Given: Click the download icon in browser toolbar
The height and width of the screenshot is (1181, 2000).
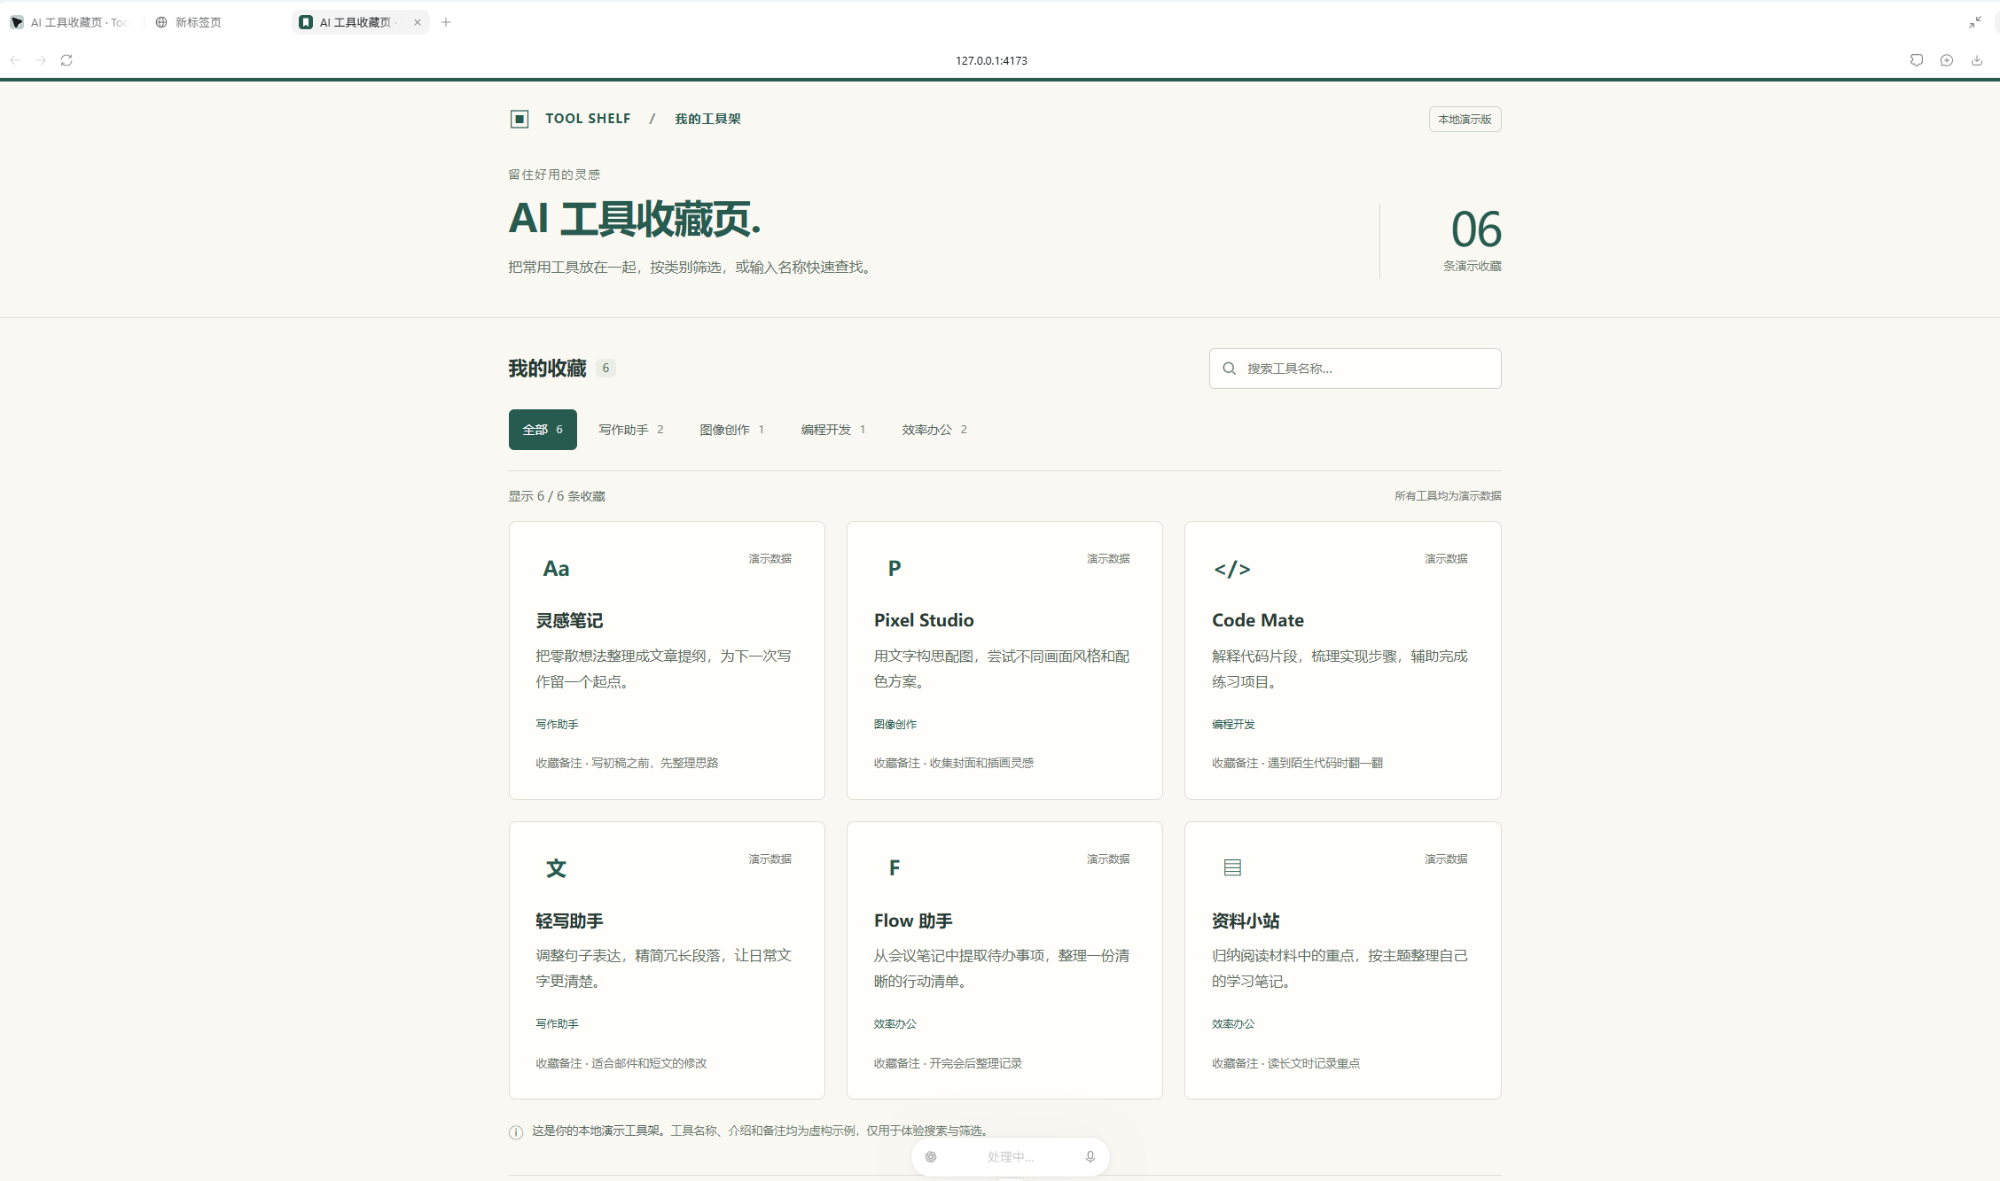Looking at the screenshot, I should pos(1977,61).
